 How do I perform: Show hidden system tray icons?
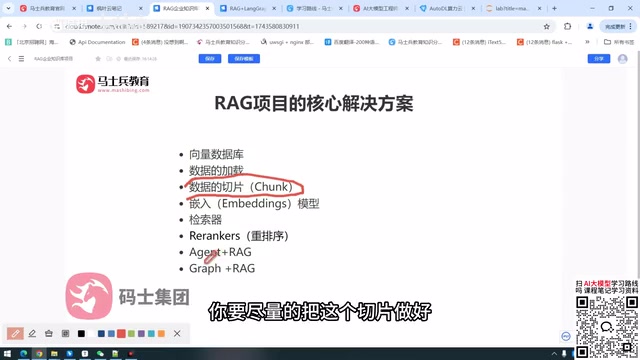click(x=554, y=354)
